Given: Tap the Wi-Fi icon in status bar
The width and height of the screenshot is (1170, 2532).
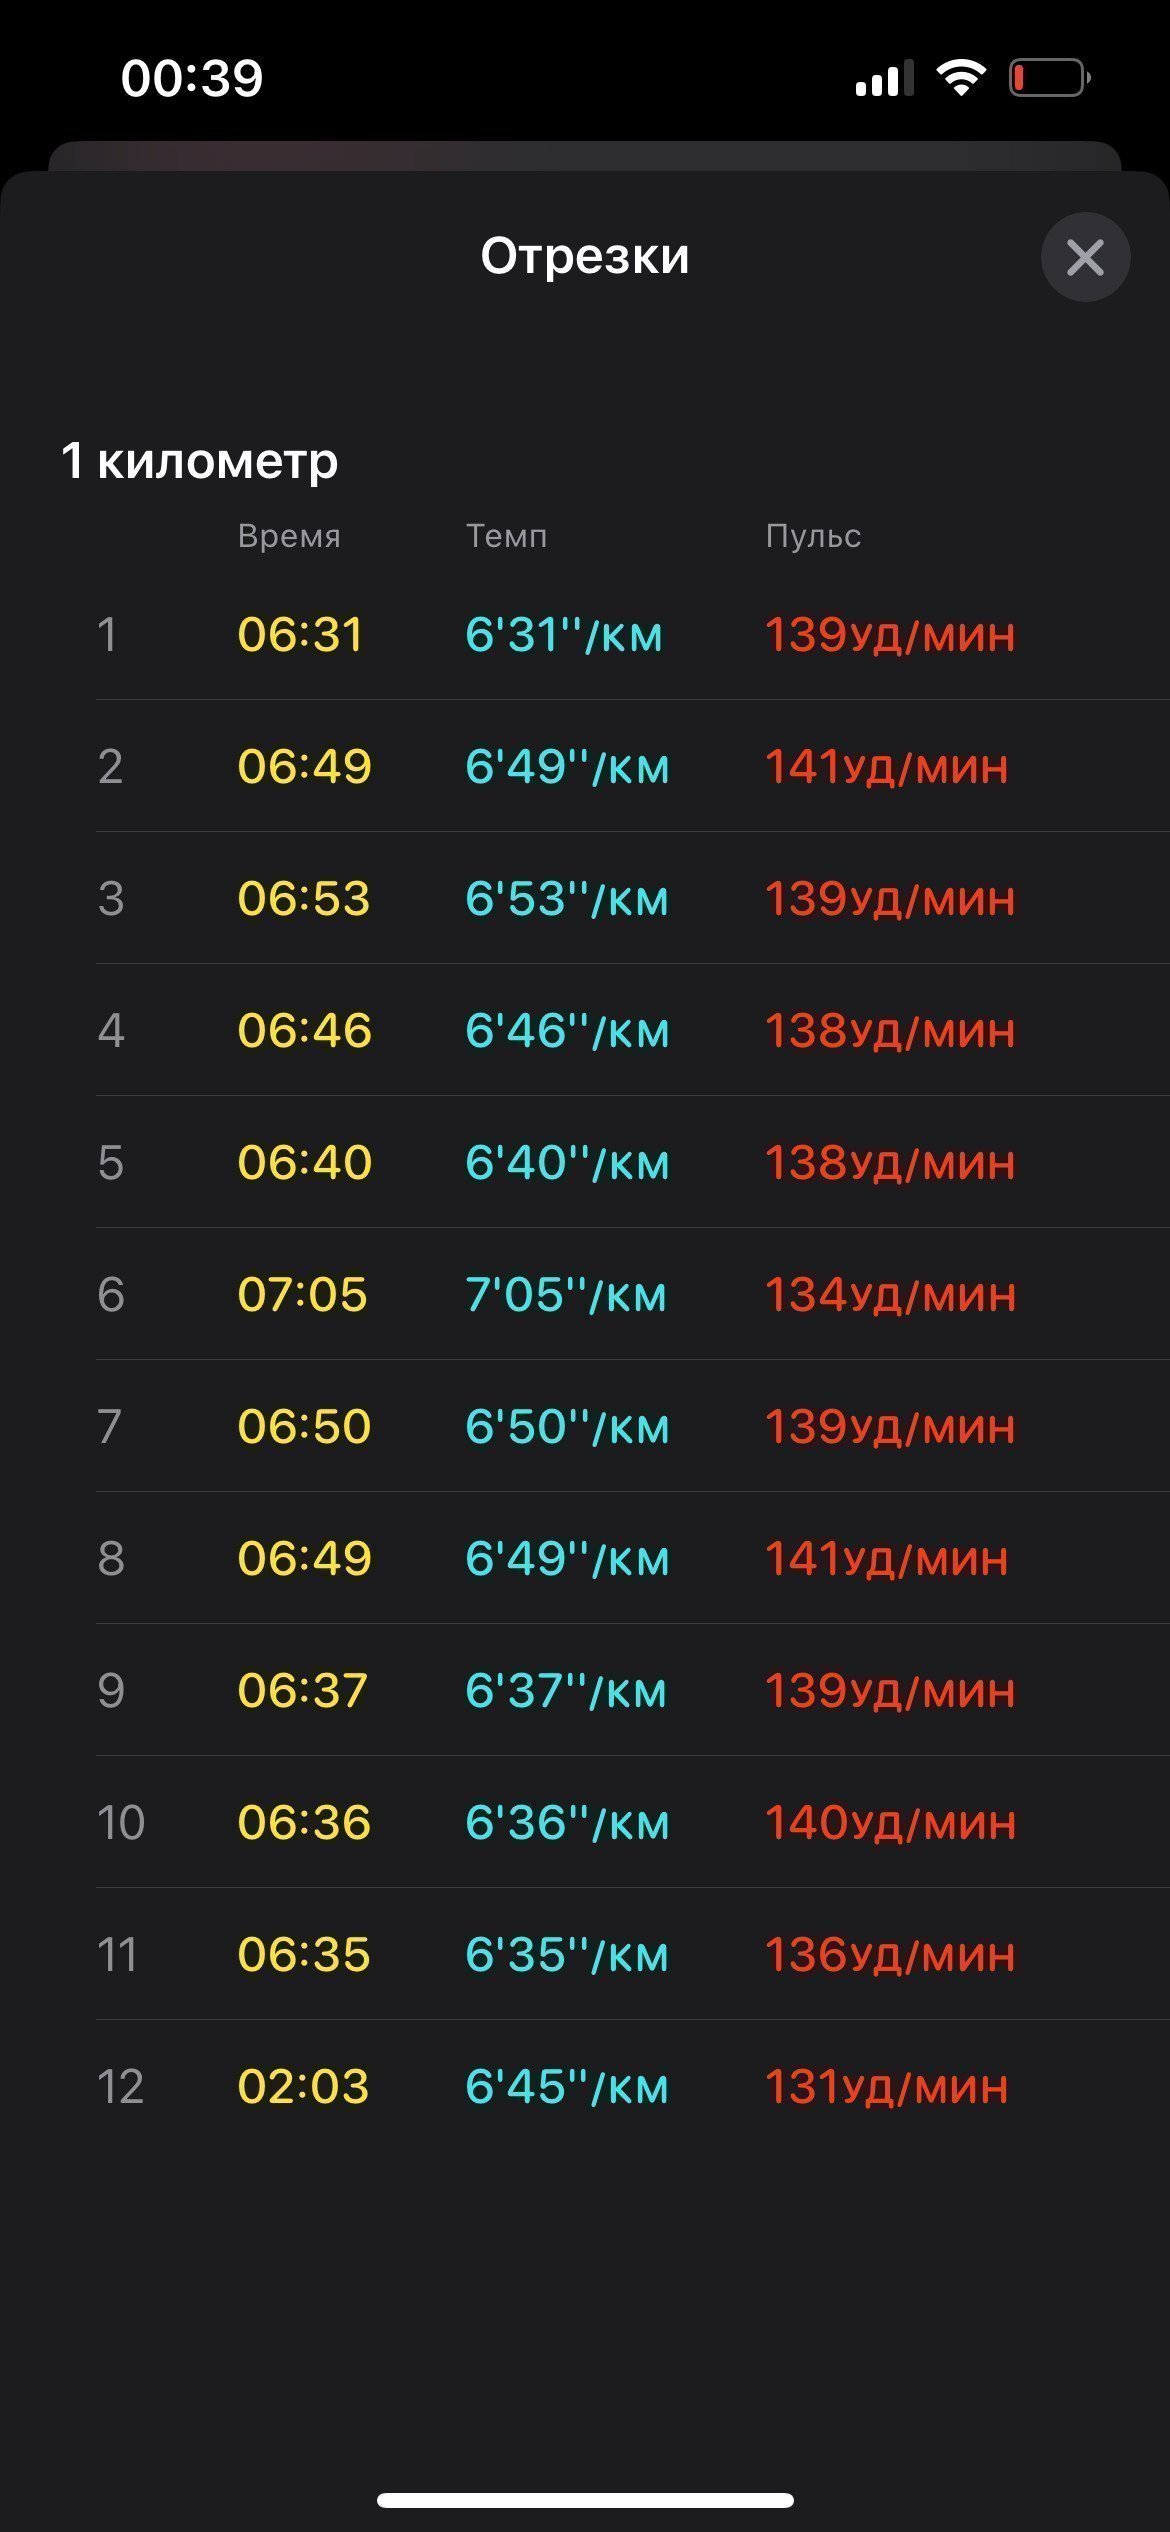Looking at the screenshot, I should click(x=960, y=77).
